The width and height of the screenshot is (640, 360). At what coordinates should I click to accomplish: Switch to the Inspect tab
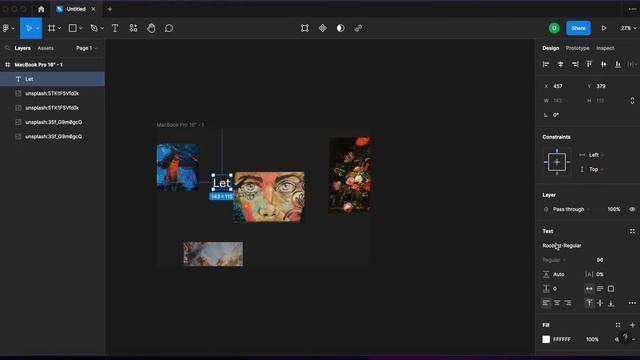(x=605, y=48)
